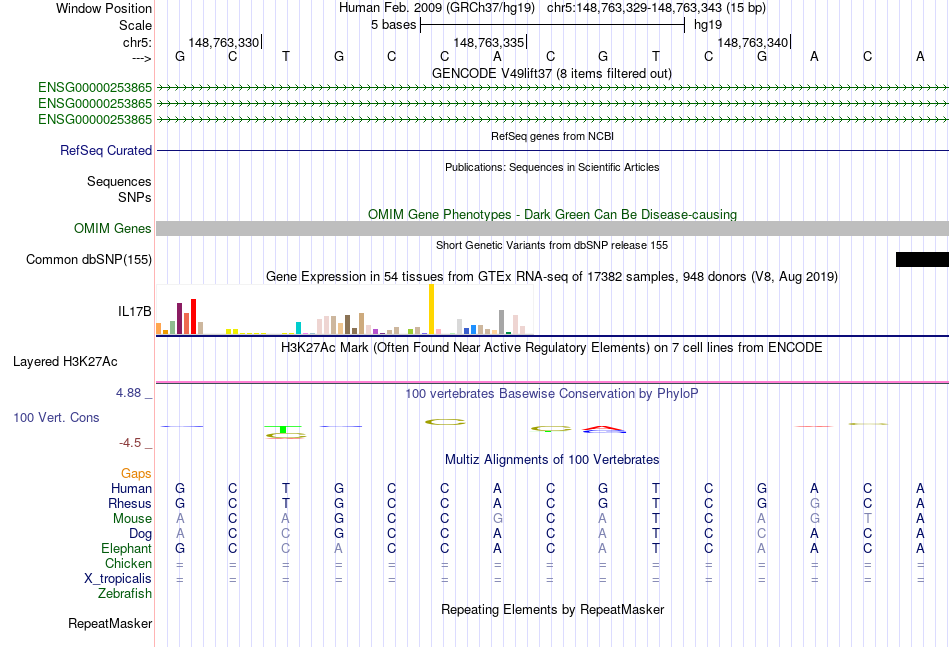Open the RefSeq Curated track label

pyautogui.click(x=105, y=150)
